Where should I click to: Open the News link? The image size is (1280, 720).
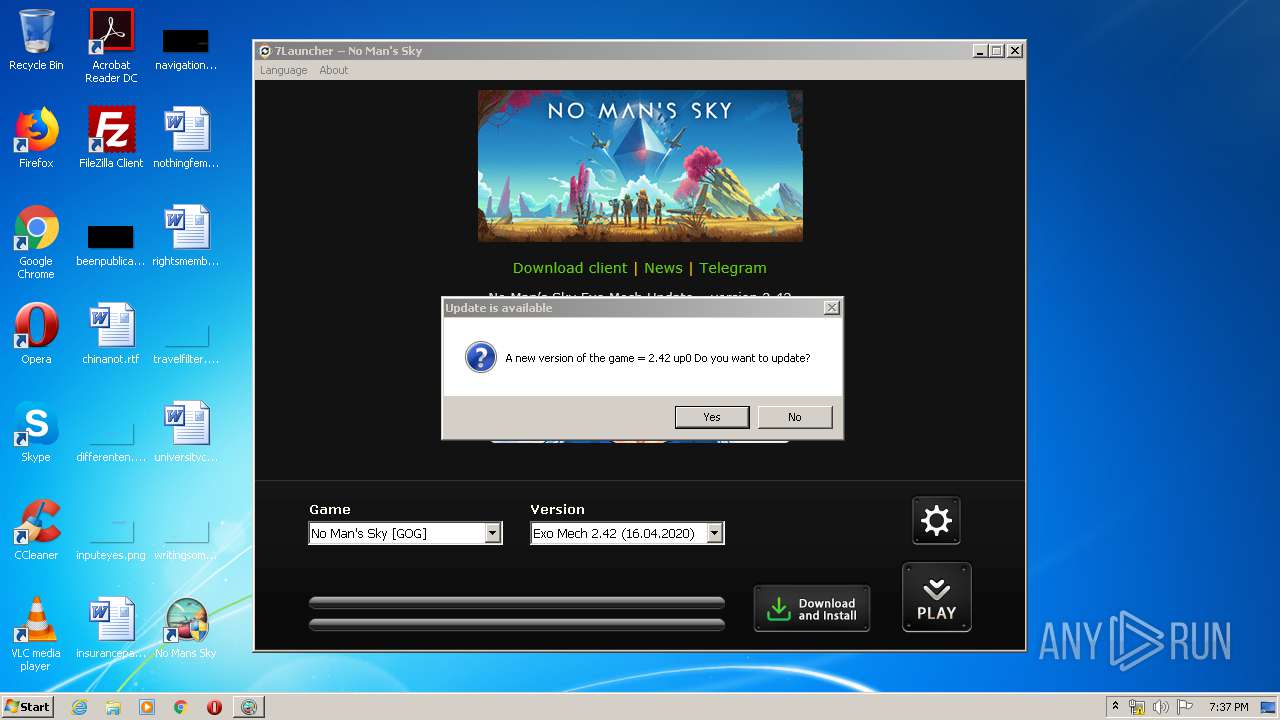click(663, 268)
